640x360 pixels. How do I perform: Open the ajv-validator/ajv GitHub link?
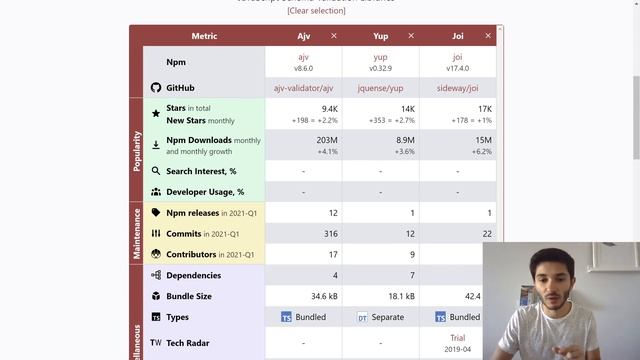pos(303,88)
